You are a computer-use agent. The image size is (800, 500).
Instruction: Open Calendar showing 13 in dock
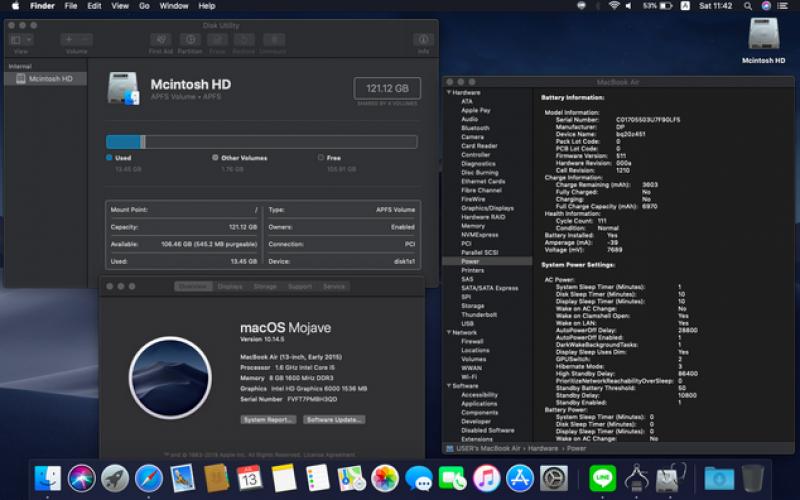(x=249, y=479)
